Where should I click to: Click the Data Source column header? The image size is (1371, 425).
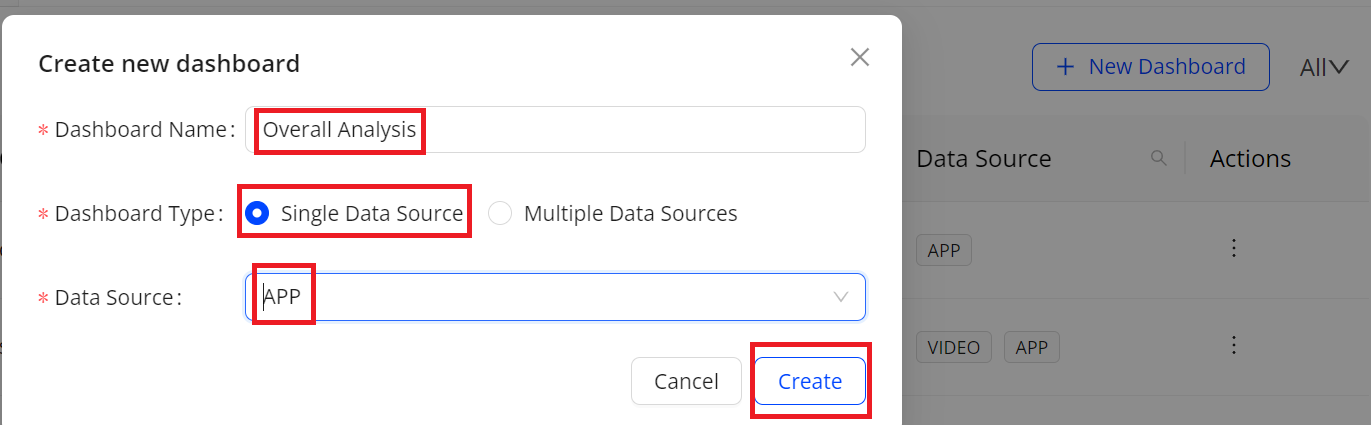(984, 159)
